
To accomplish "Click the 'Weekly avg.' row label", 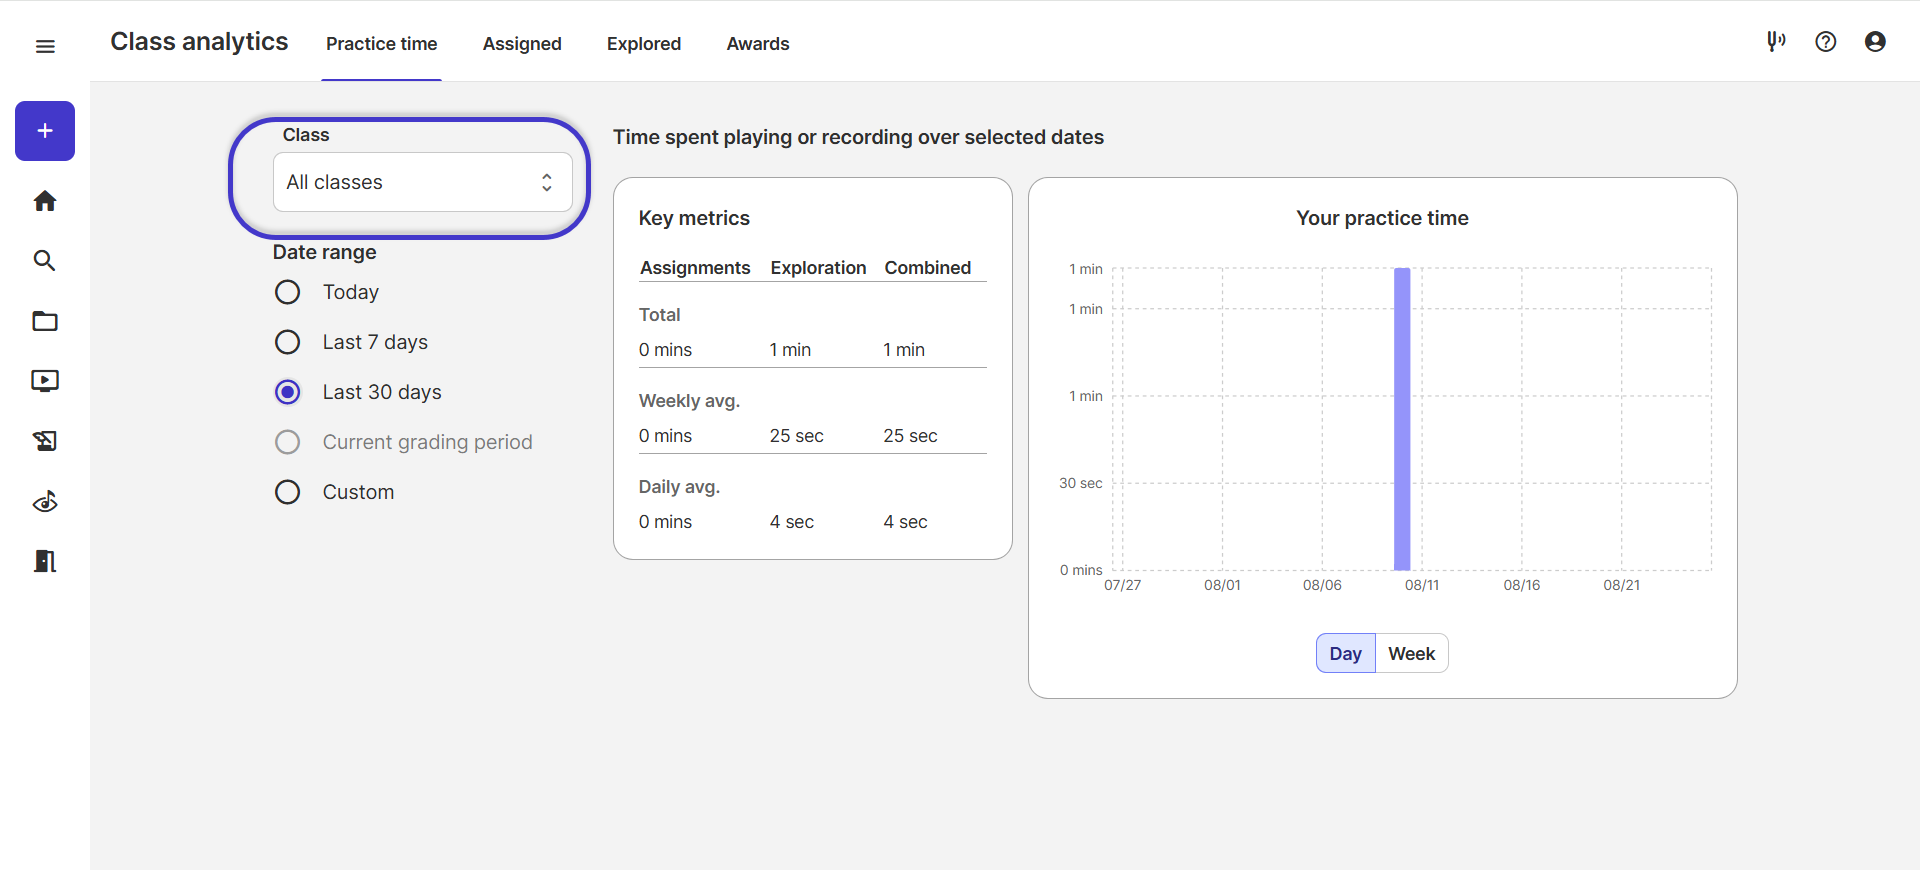I will (x=689, y=401).
